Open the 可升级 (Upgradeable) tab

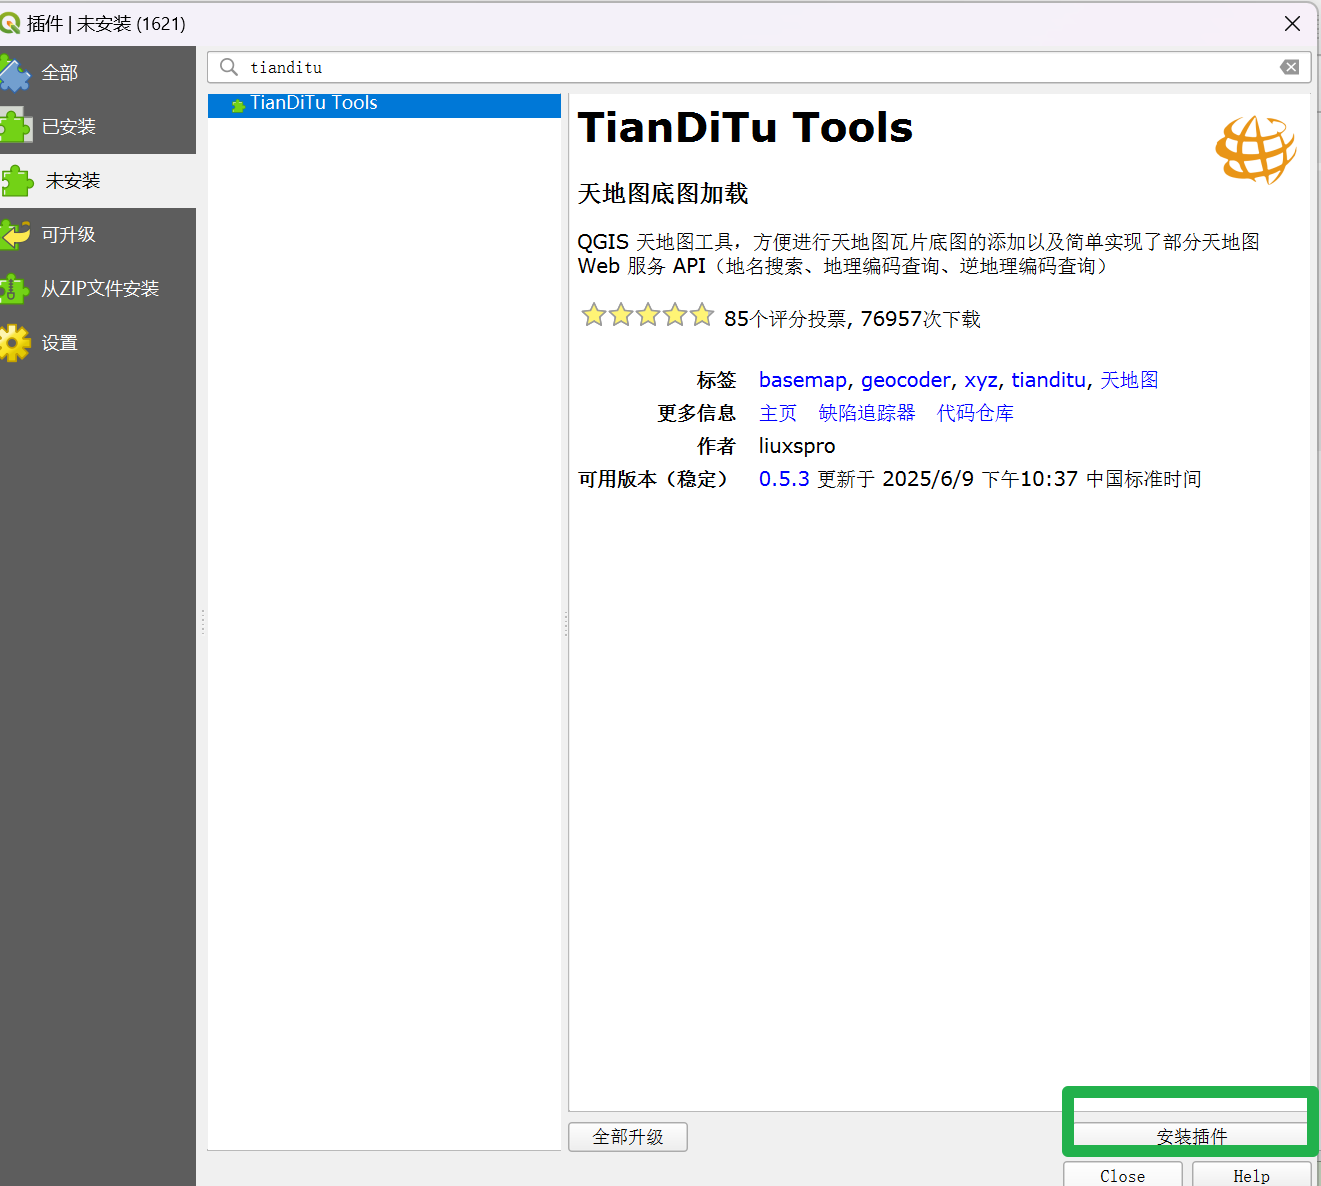coord(98,235)
